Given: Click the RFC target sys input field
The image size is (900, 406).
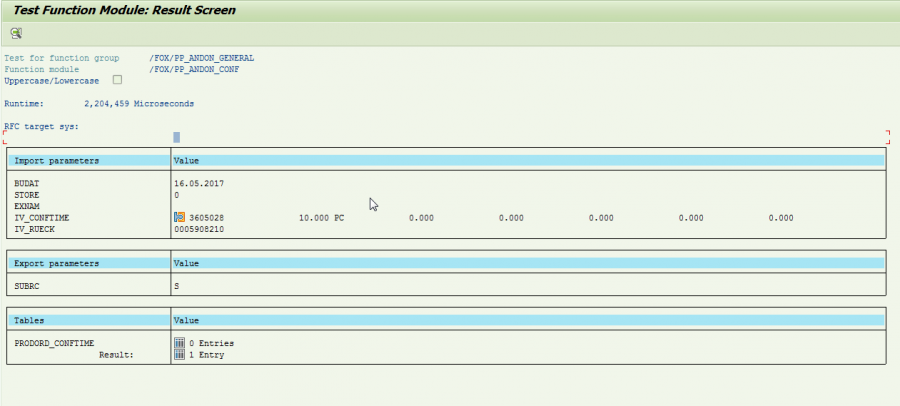Looking at the screenshot, I should 177,137.
